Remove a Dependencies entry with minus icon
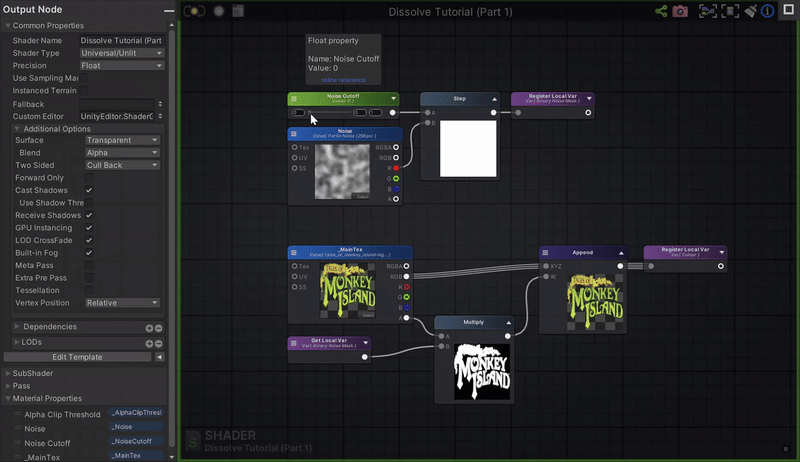This screenshot has width=800, height=462. pyautogui.click(x=159, y=328)
